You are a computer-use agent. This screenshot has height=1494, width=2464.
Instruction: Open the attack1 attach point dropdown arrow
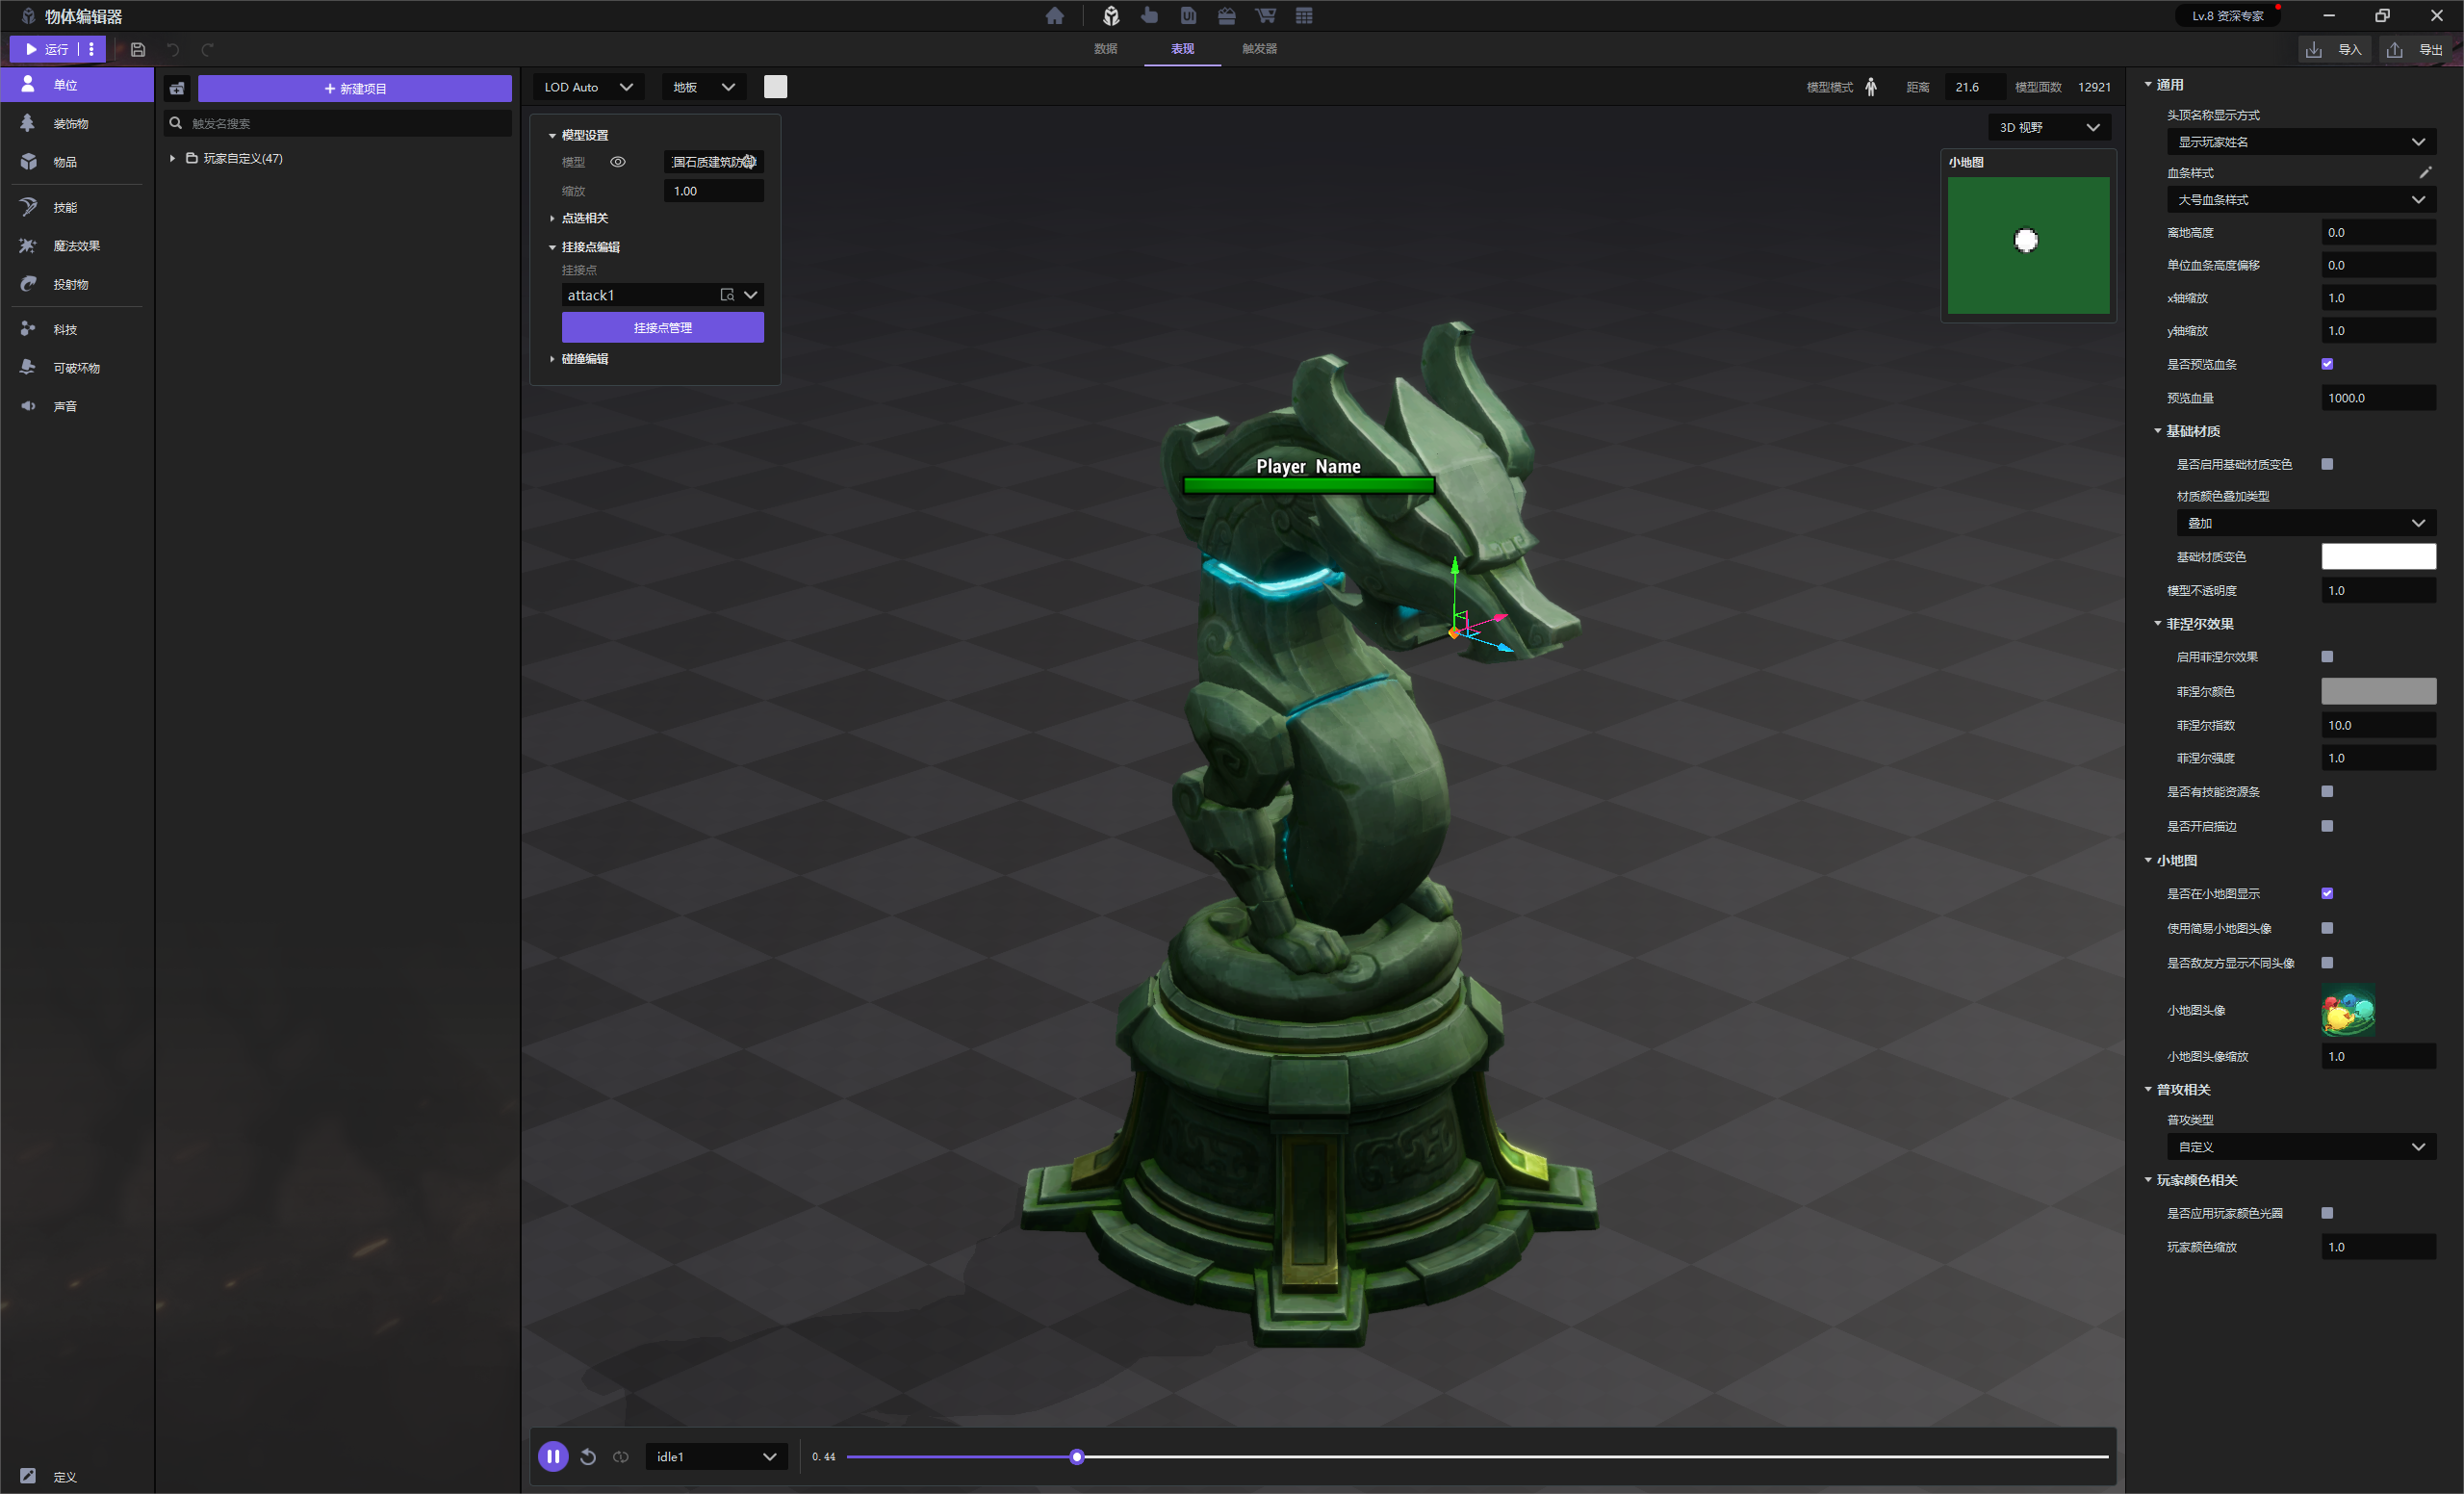(x=751, y=295)
